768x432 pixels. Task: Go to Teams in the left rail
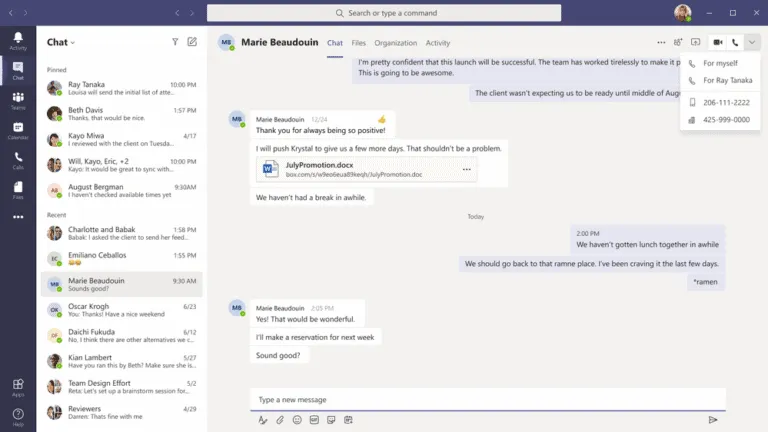tap(18, 100)
